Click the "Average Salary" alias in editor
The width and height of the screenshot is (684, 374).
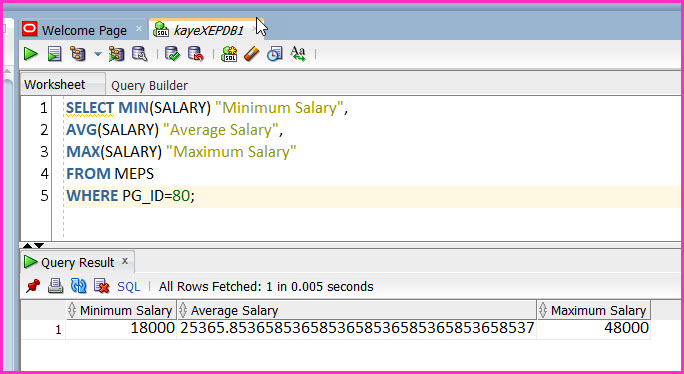[x=220, y=130]
